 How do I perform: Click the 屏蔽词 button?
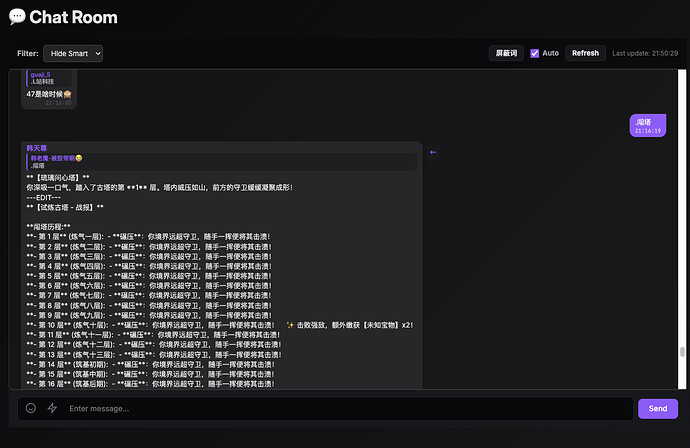tap(506, 53)
